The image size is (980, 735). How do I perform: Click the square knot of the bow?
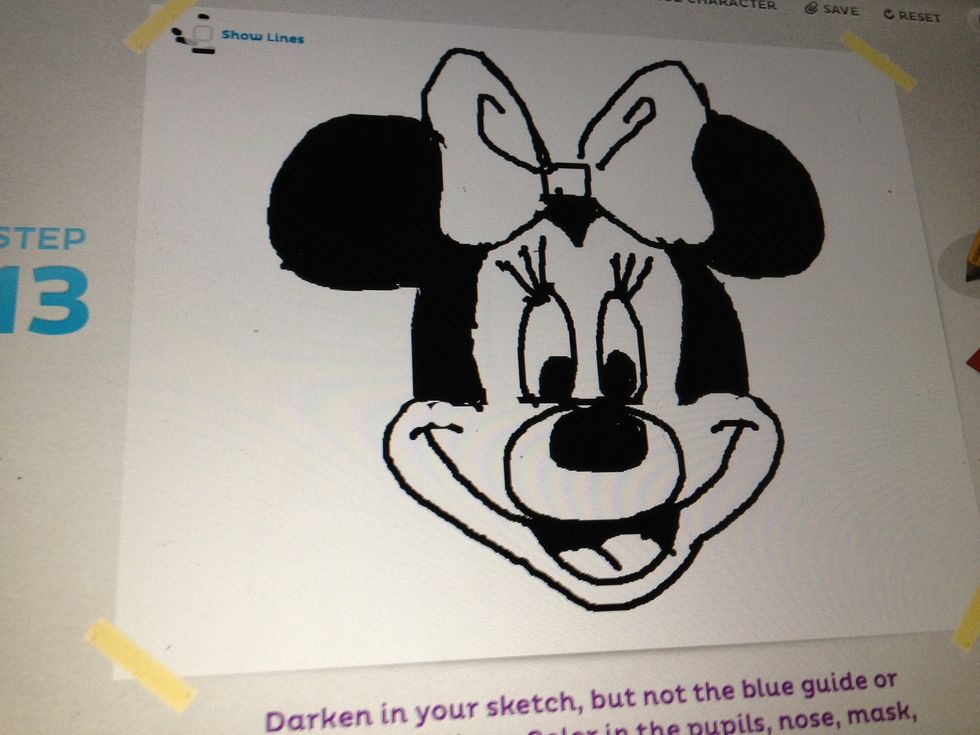tap(568, 181)
